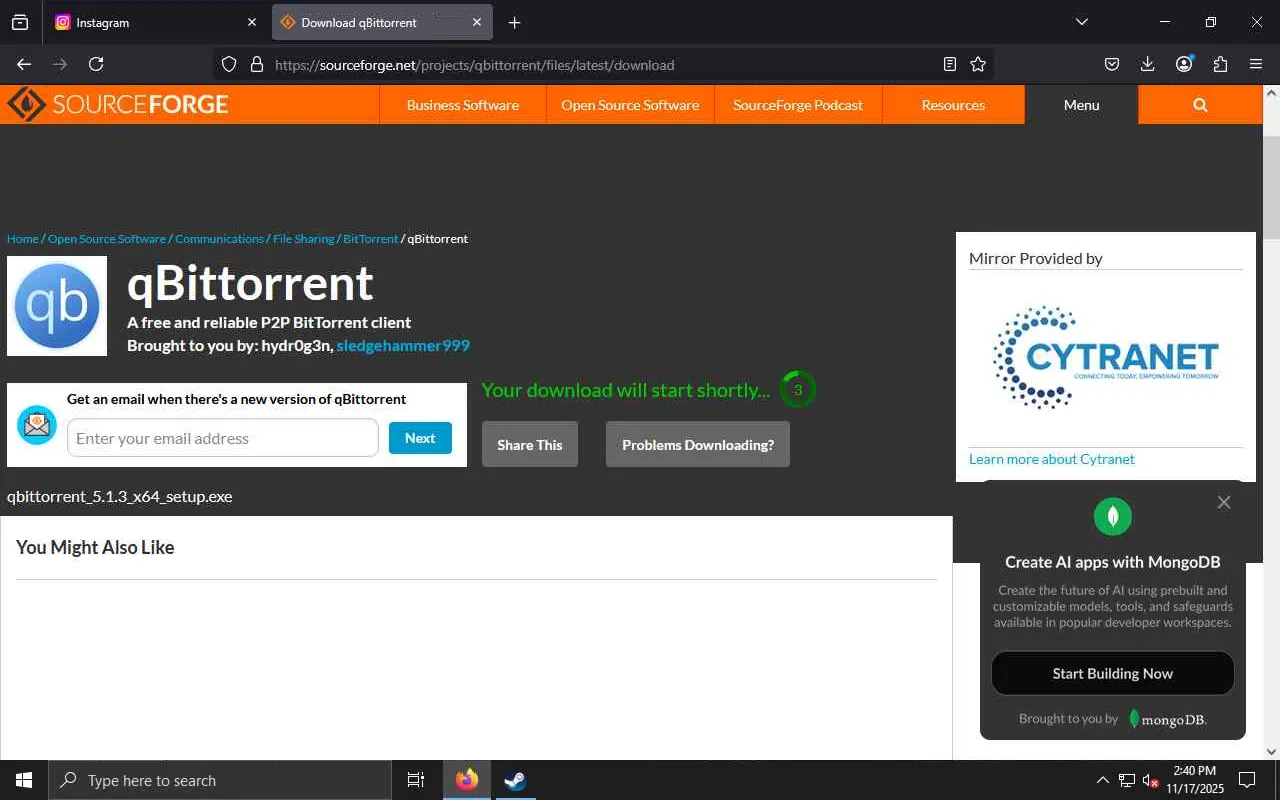1280x800 pixels.
Task: Open the Windows Start menu
Action: (x=24, y=780)
